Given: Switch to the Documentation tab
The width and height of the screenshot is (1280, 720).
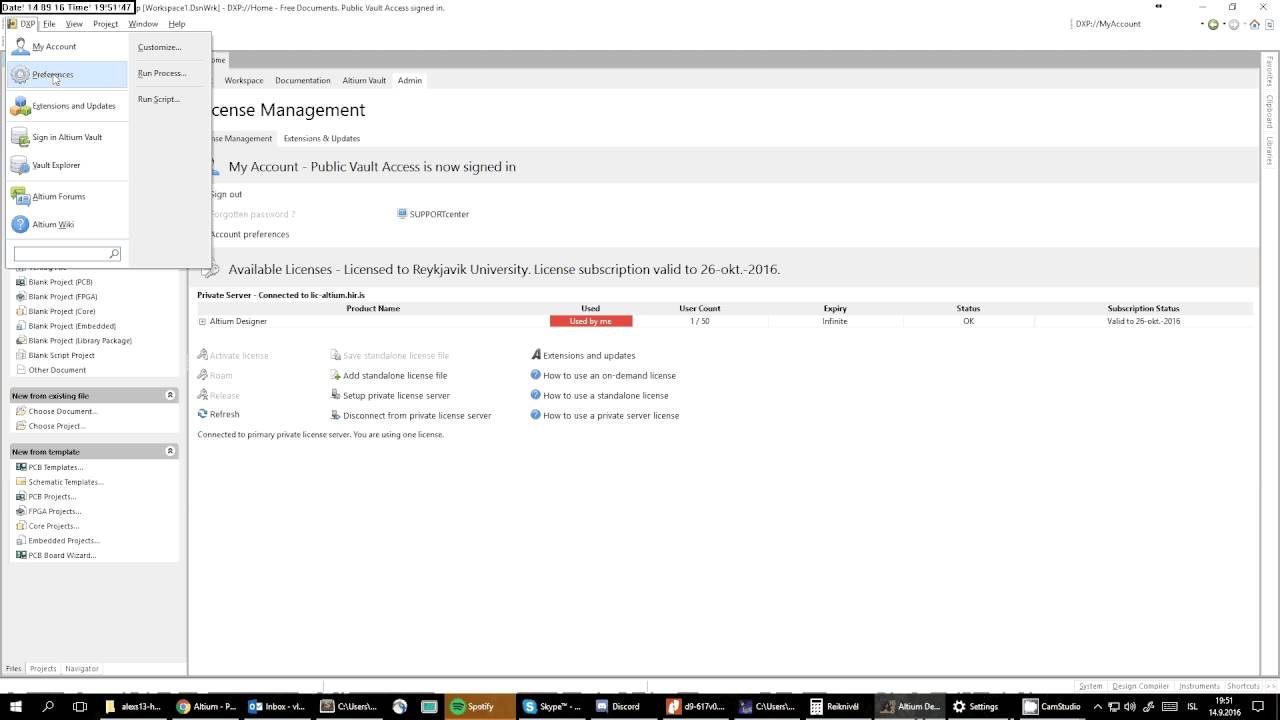Looking at the screenshot, I should point(303,80).
